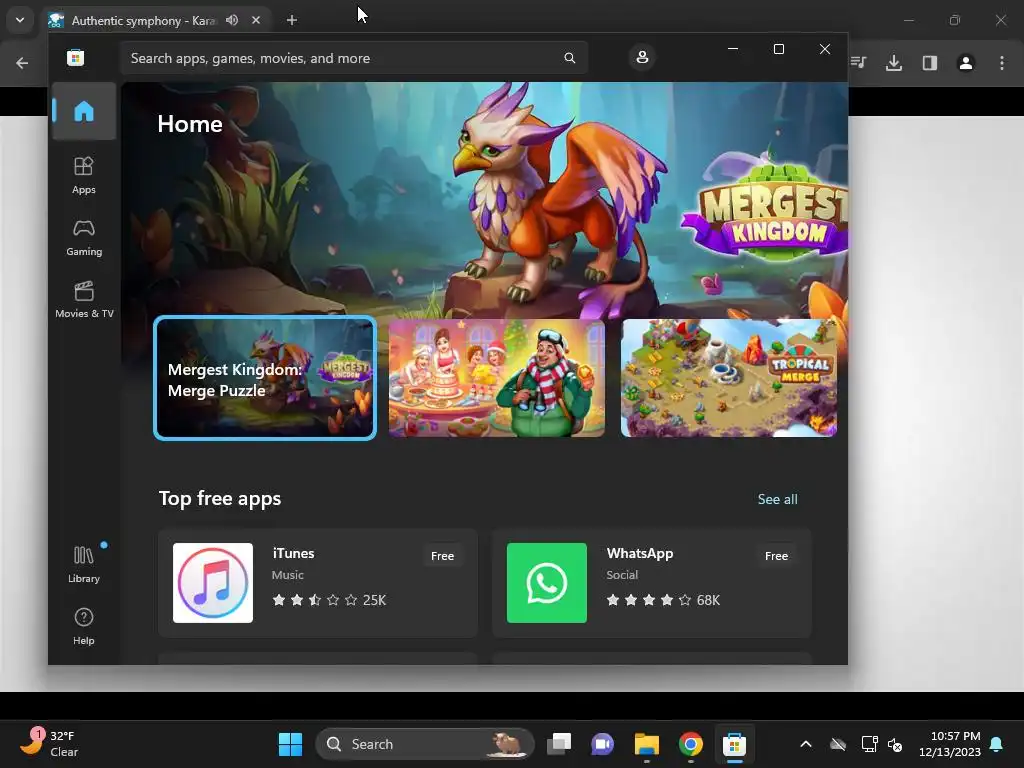Maximize the Microsoft Store window
Image resolution: width=1024 pixels, height=768 pixels.
[x=778, y=49]
